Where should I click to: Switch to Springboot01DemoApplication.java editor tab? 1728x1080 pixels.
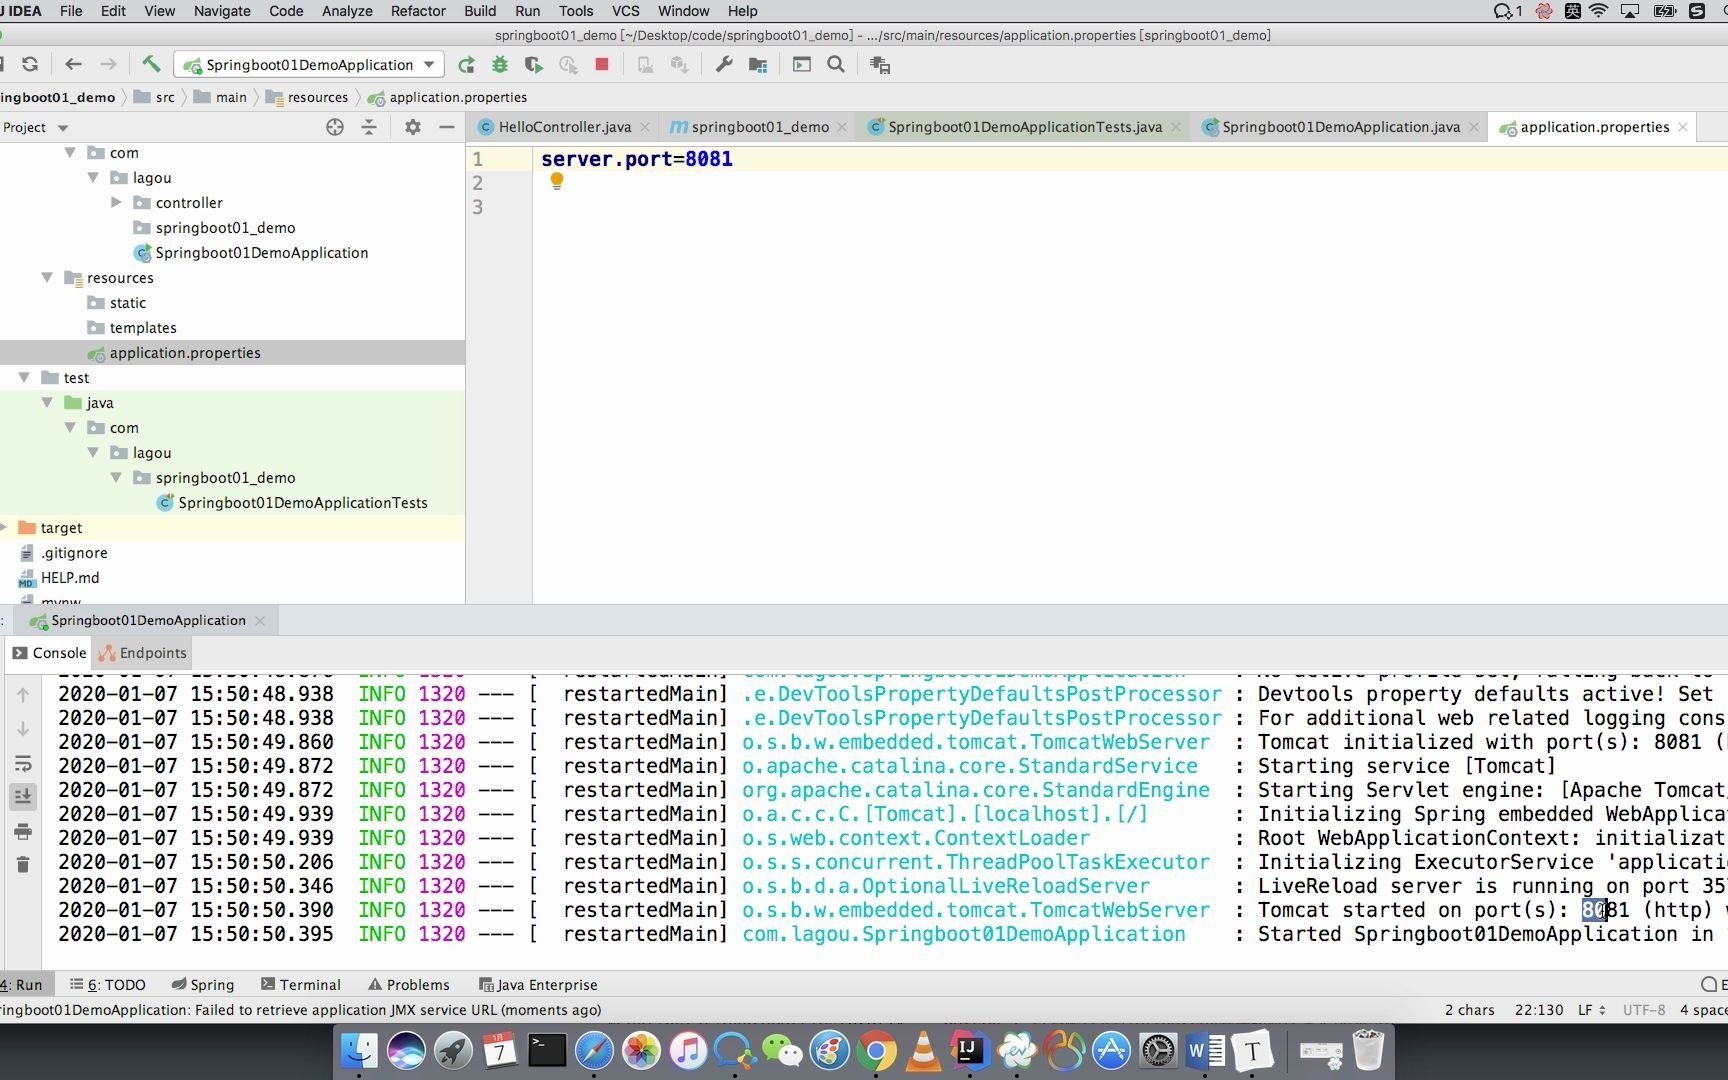(1340, 127)
